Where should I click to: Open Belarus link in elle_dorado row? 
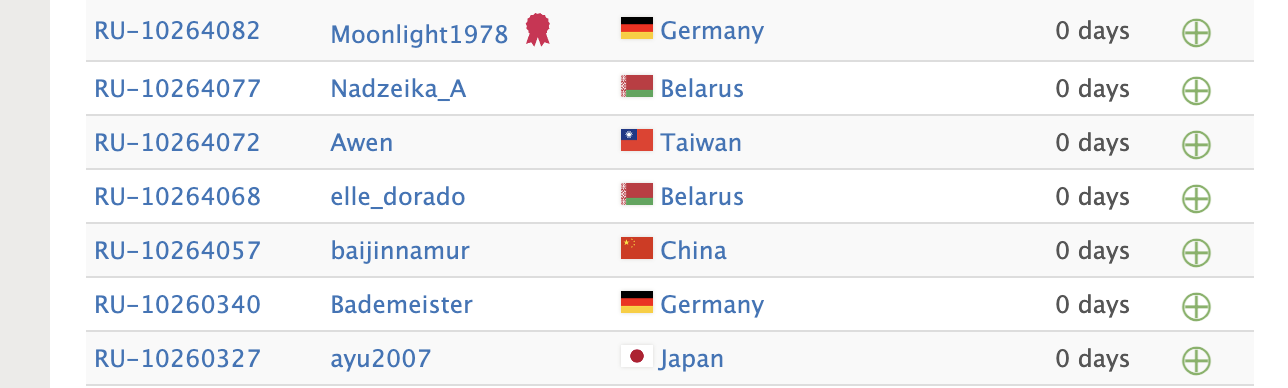(x=702, y=196)
